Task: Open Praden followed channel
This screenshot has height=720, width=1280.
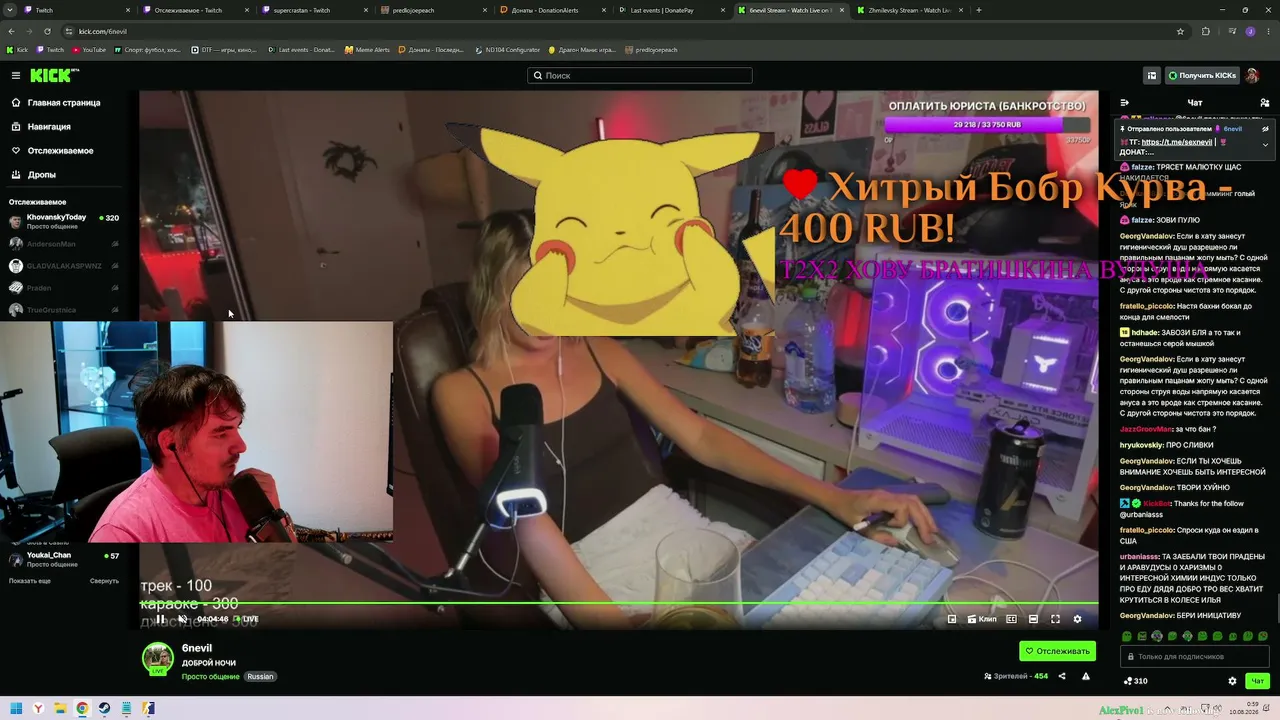Action: pos(64,288)
